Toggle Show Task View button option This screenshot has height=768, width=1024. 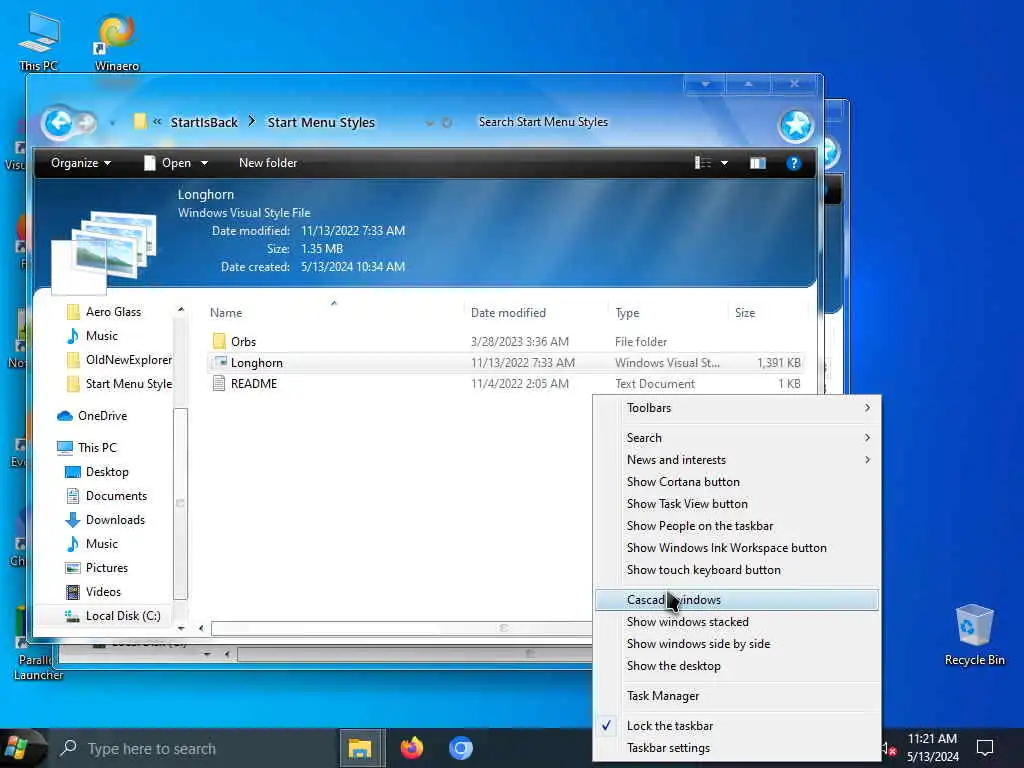737,504
